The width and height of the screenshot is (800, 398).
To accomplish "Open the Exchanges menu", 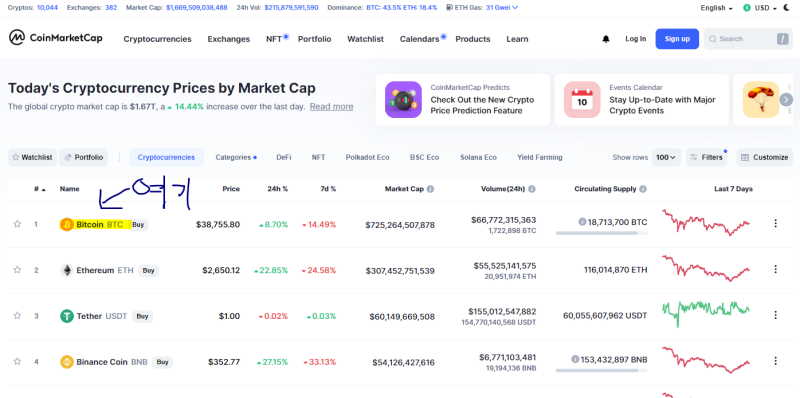I will [x=229, y=39].
